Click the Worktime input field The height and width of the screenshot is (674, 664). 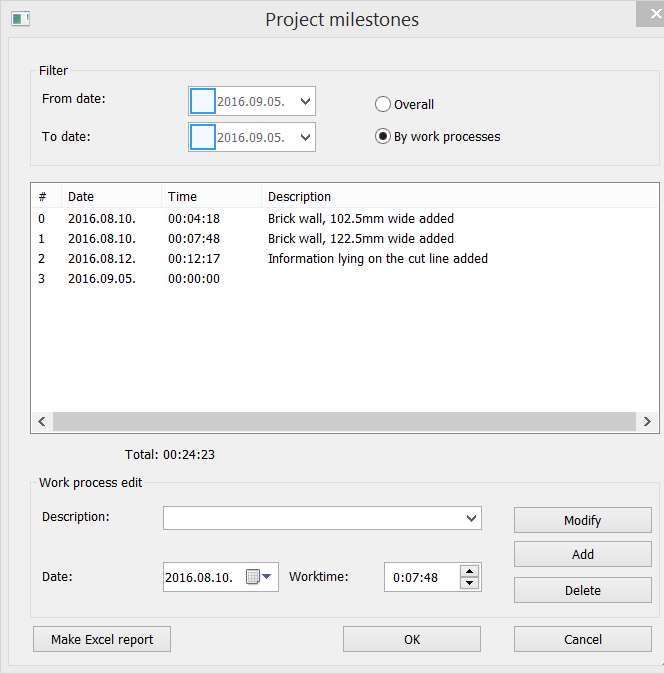click(x=421, y=577)
